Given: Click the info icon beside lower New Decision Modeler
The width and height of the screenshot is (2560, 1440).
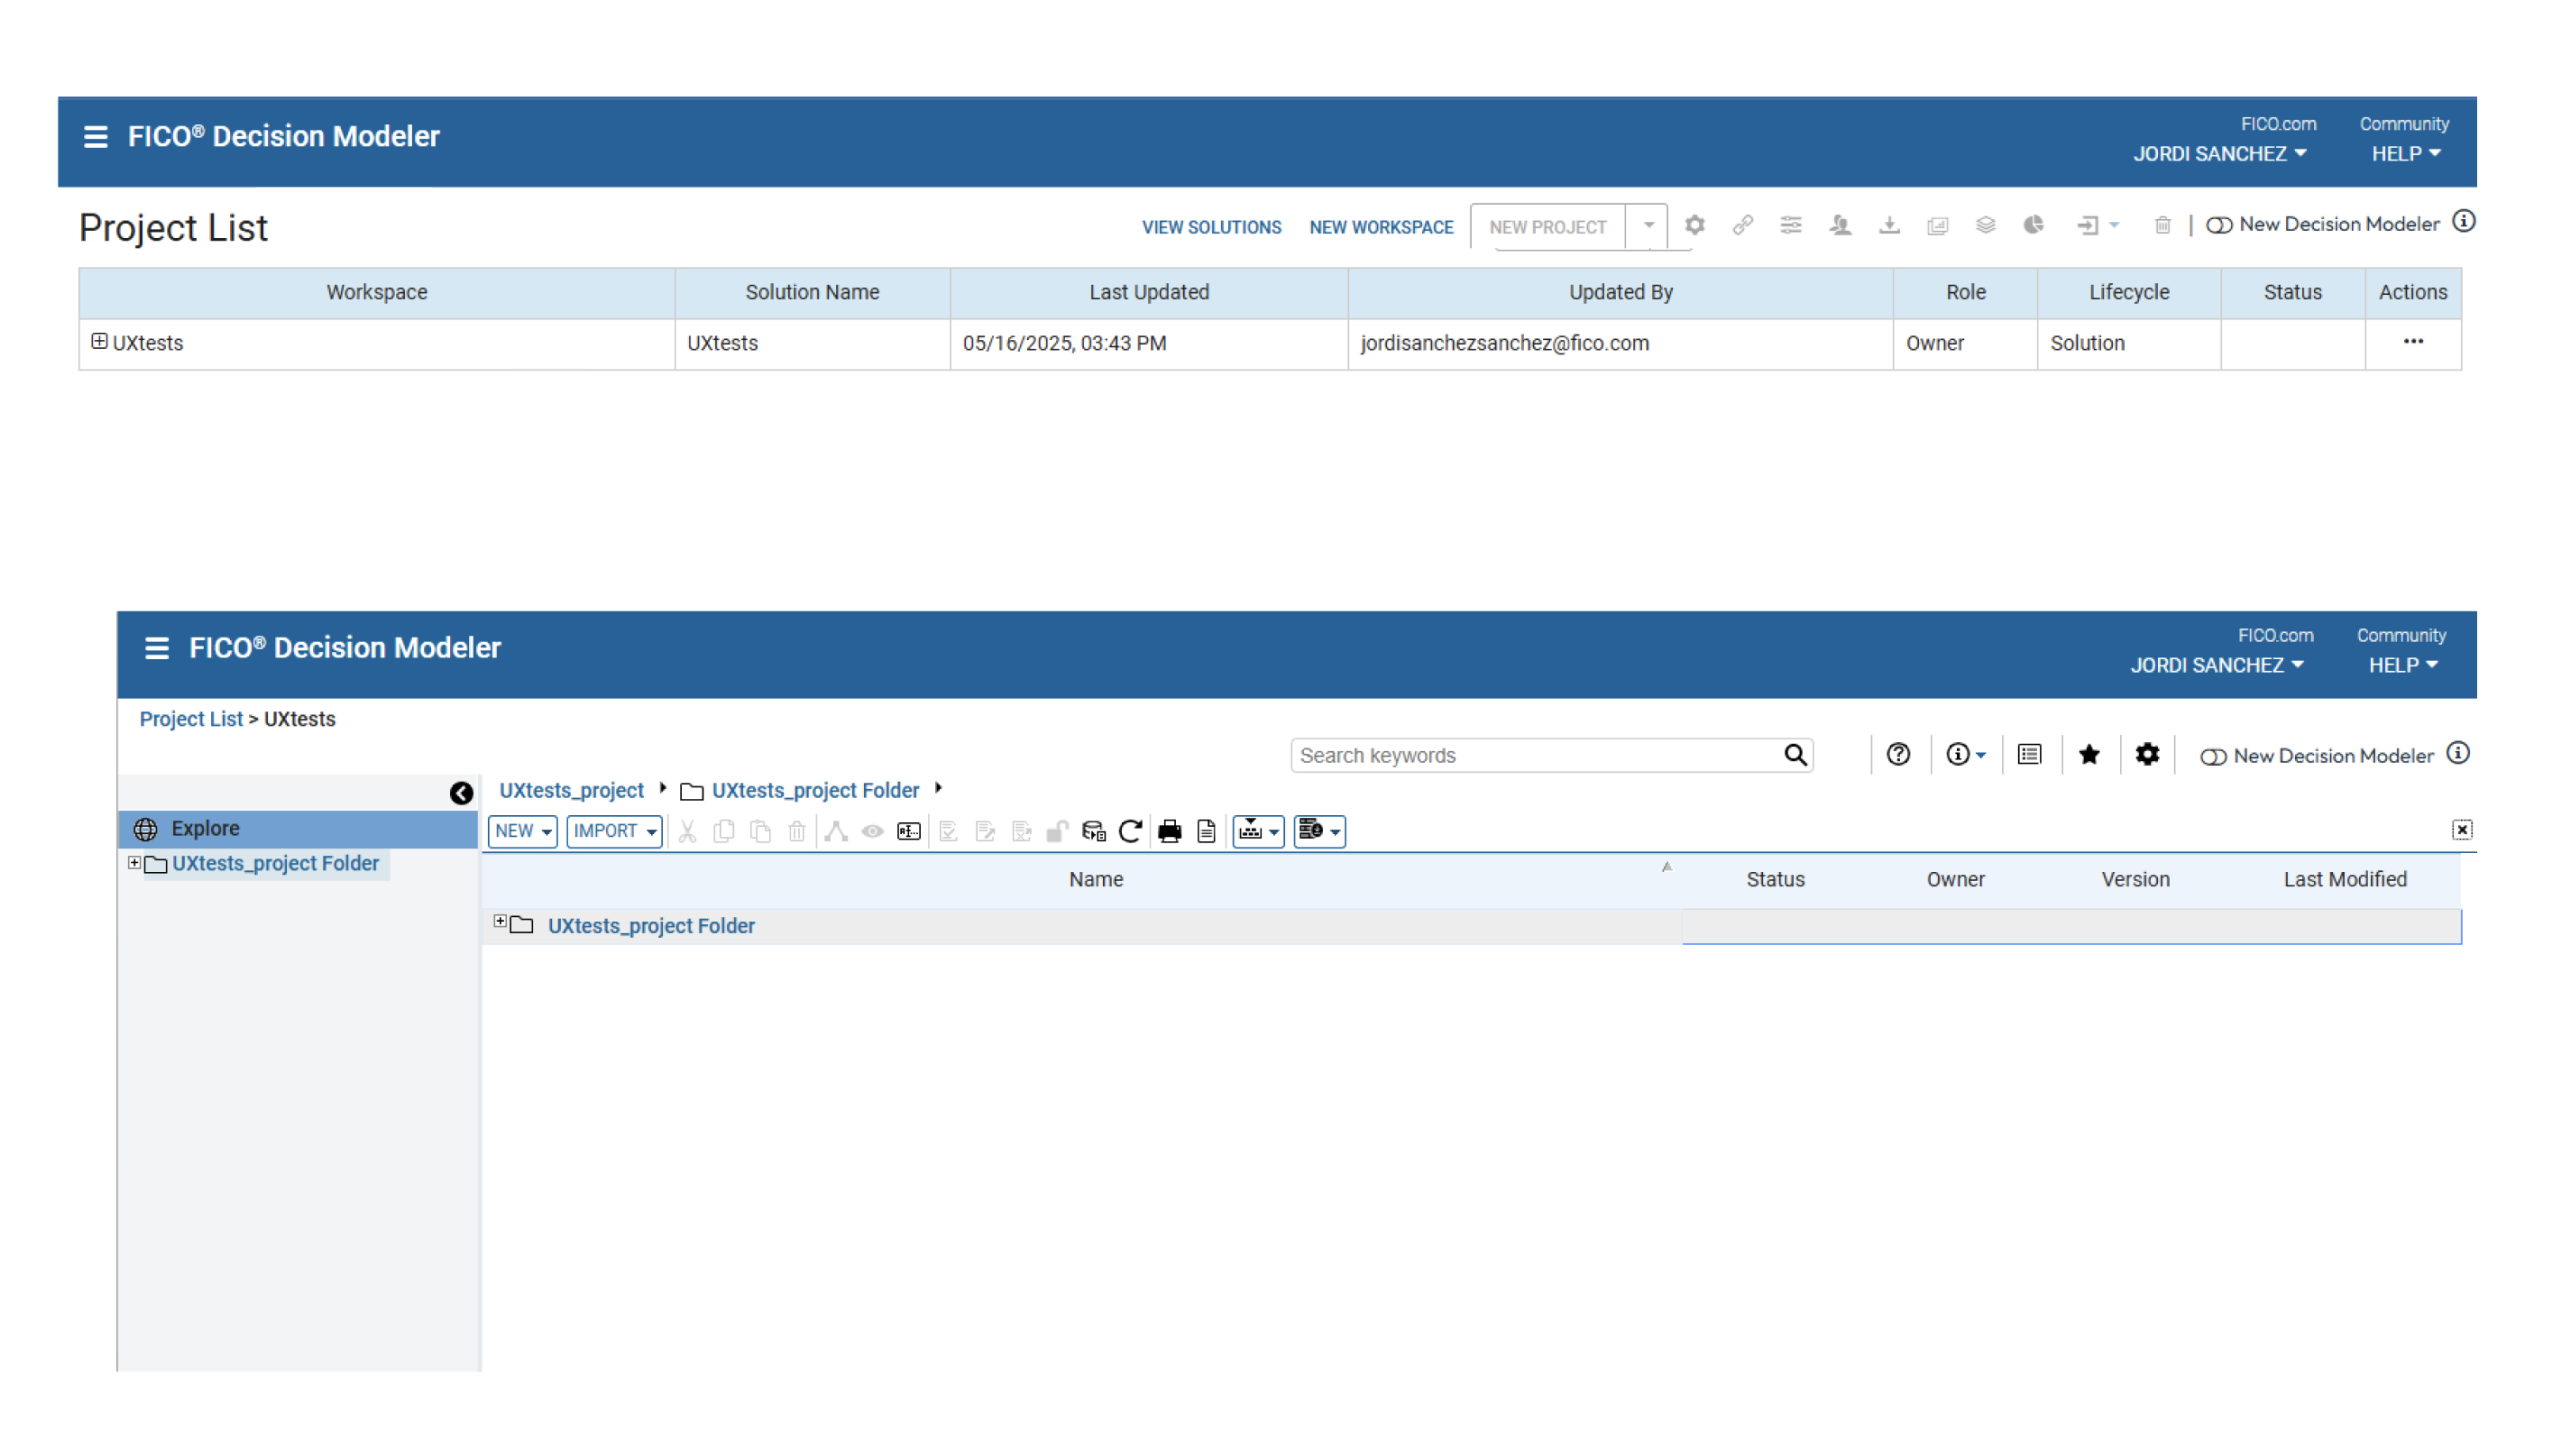Looking at the screenshot, I should point(2458,753).
